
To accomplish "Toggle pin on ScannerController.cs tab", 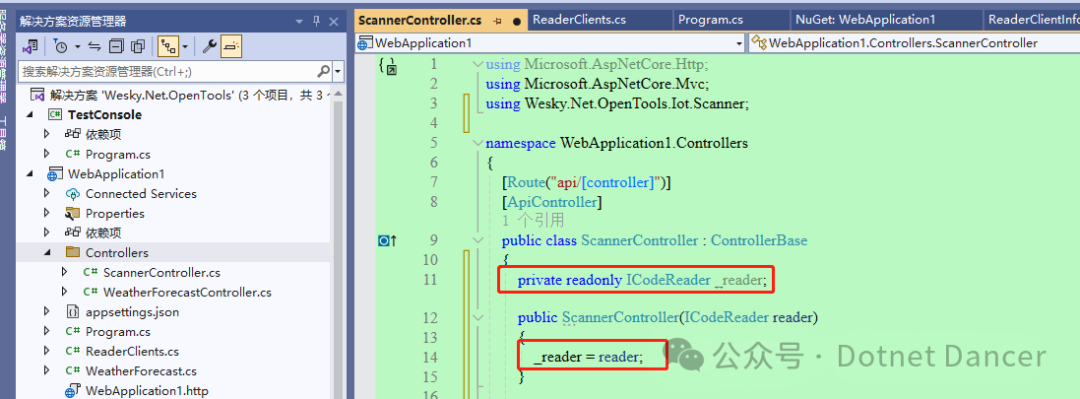I will click(x=498, y=21).
